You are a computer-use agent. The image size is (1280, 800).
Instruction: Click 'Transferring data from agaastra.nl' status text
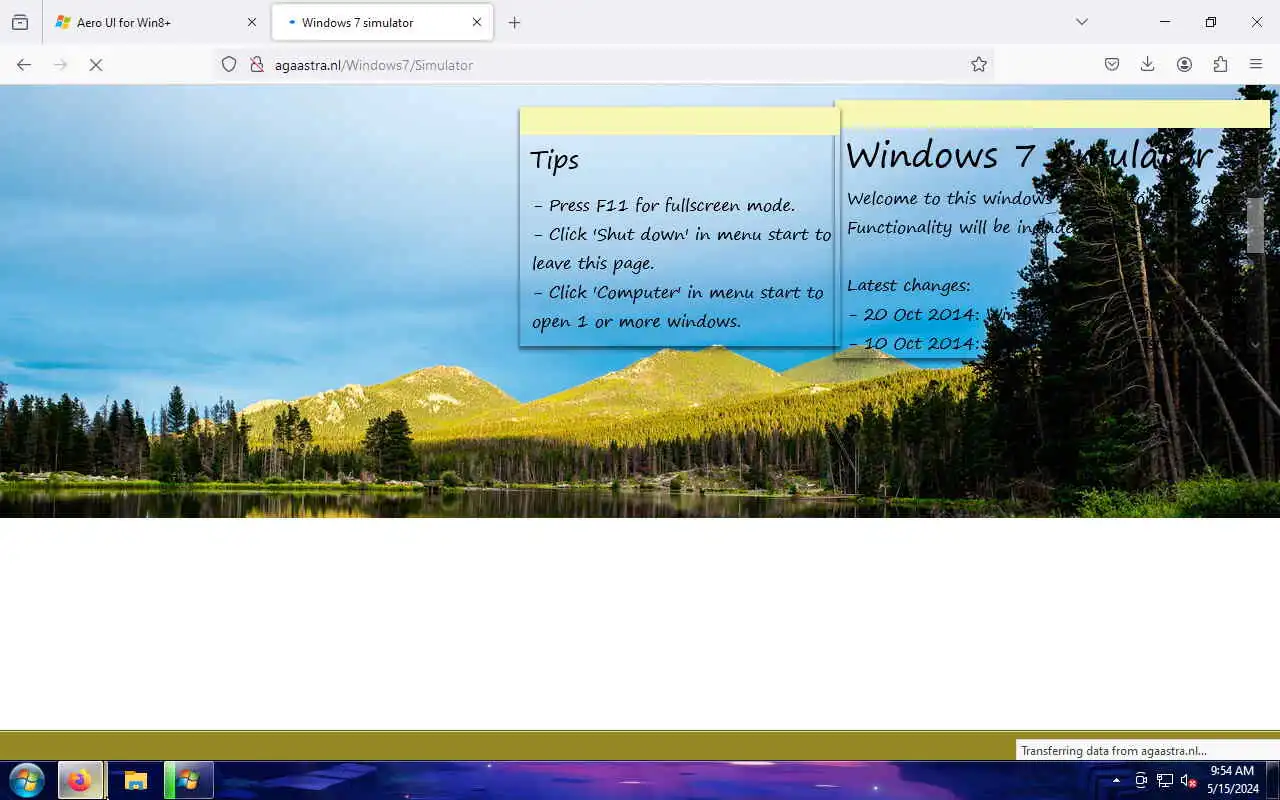coord(1113,751)
